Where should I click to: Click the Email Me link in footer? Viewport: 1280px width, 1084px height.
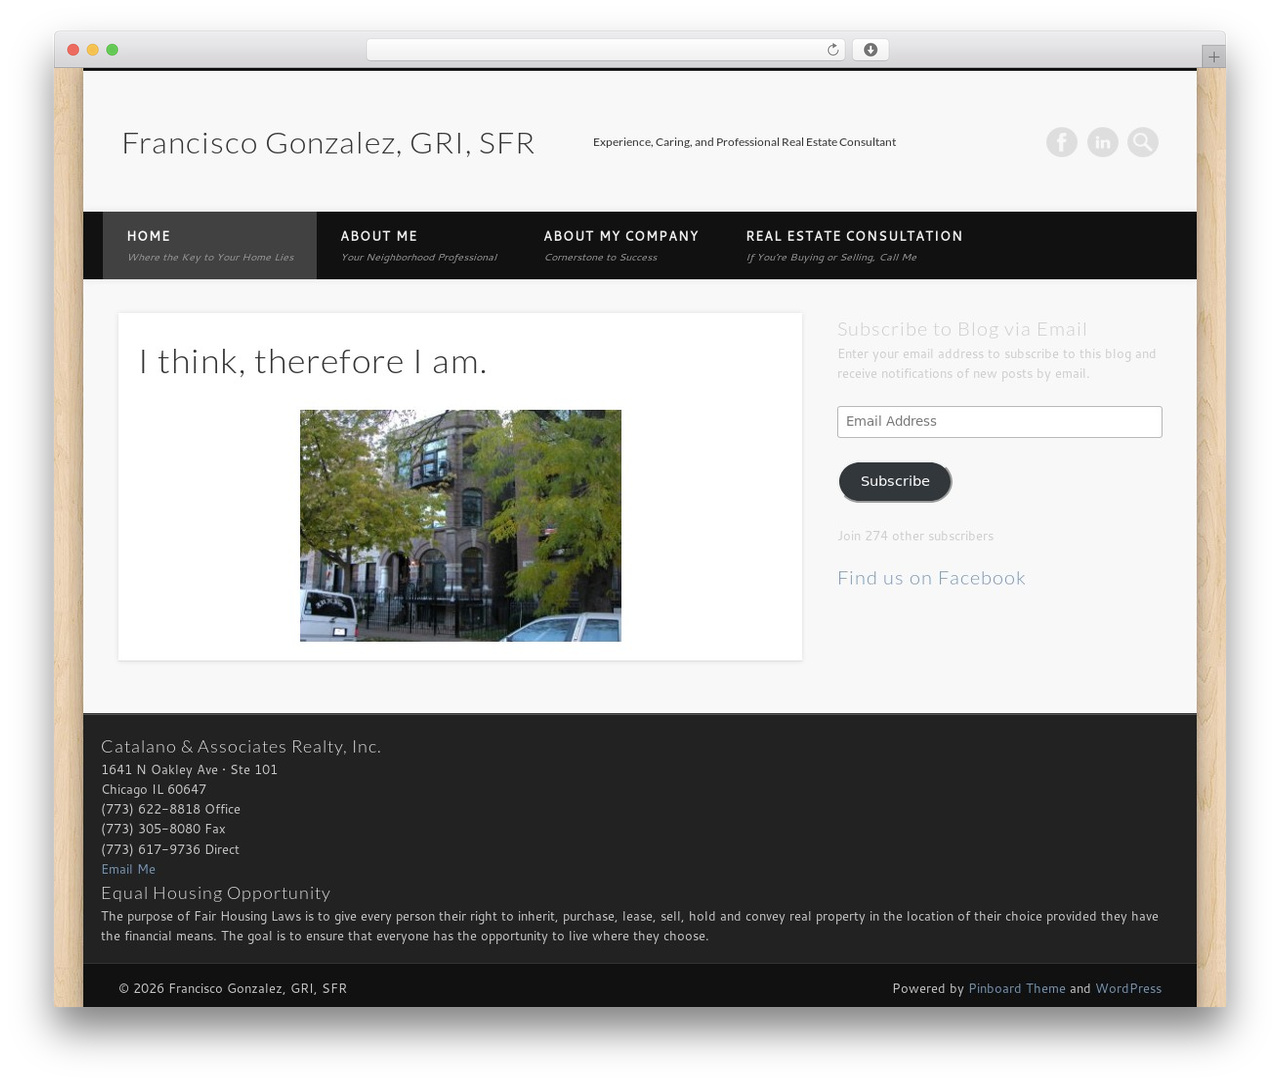128,869
